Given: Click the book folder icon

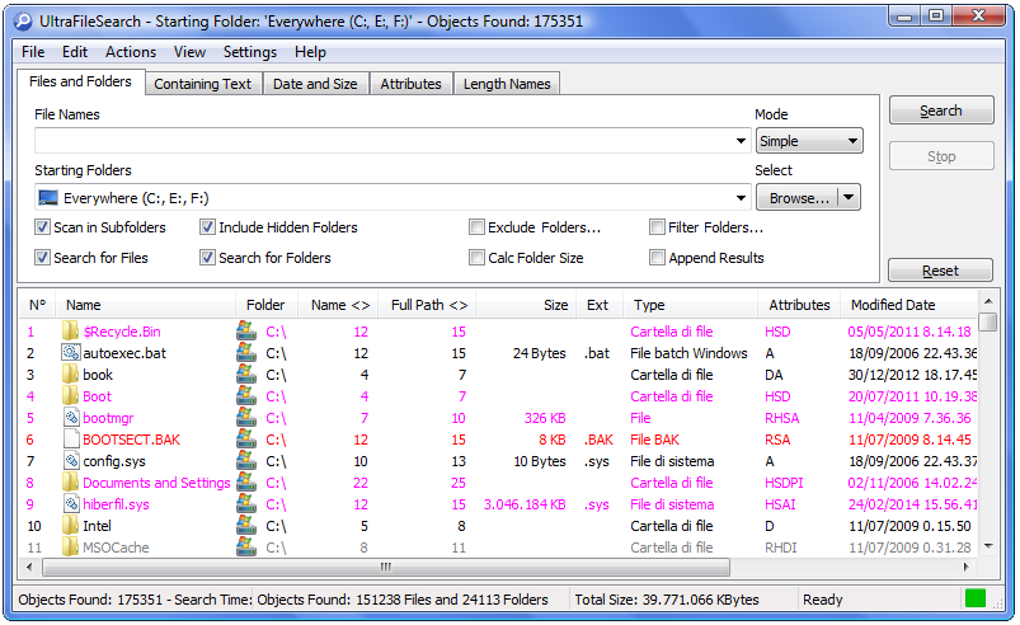Looking at the screenshot, I should click(70, 374).
